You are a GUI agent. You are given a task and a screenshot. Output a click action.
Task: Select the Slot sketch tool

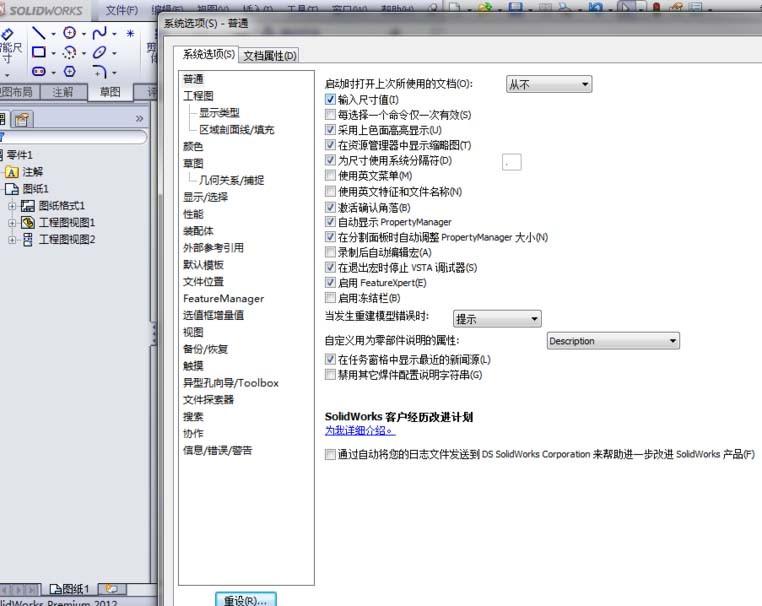[38, 71]
